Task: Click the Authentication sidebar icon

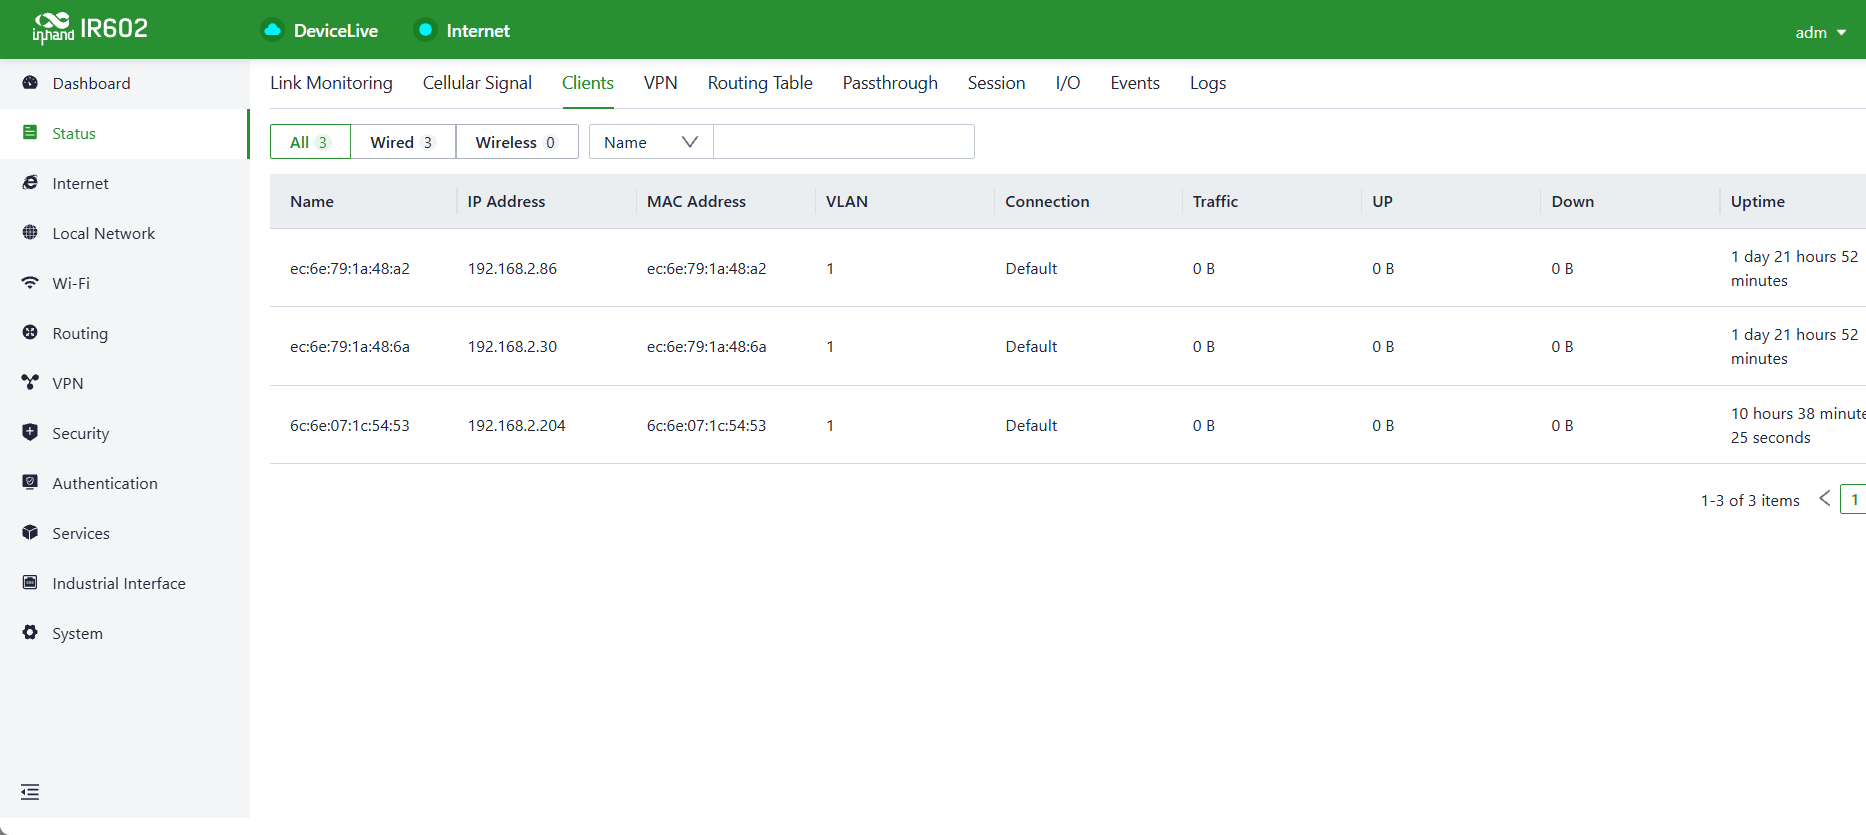Action: pos(30,483)
